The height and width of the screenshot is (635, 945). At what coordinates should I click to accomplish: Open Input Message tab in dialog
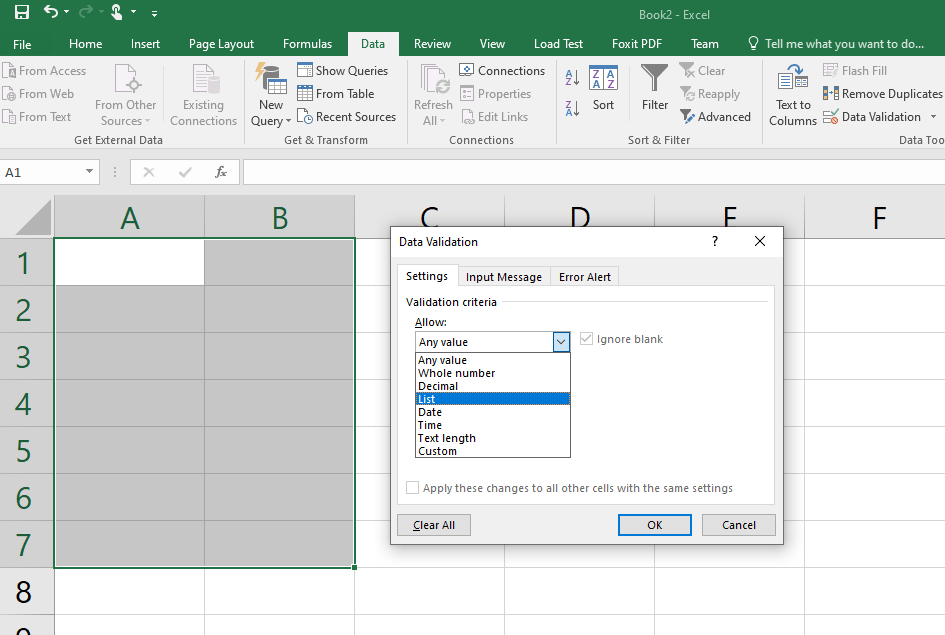(x=504, y=277)
